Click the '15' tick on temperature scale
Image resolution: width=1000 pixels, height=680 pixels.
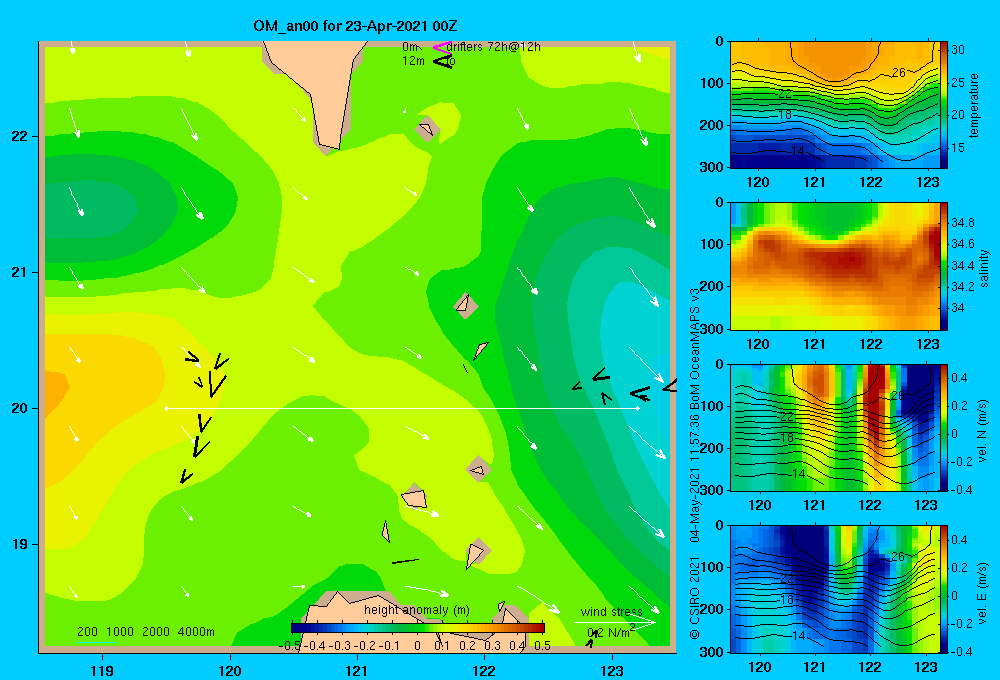click(x=958, y=147)
